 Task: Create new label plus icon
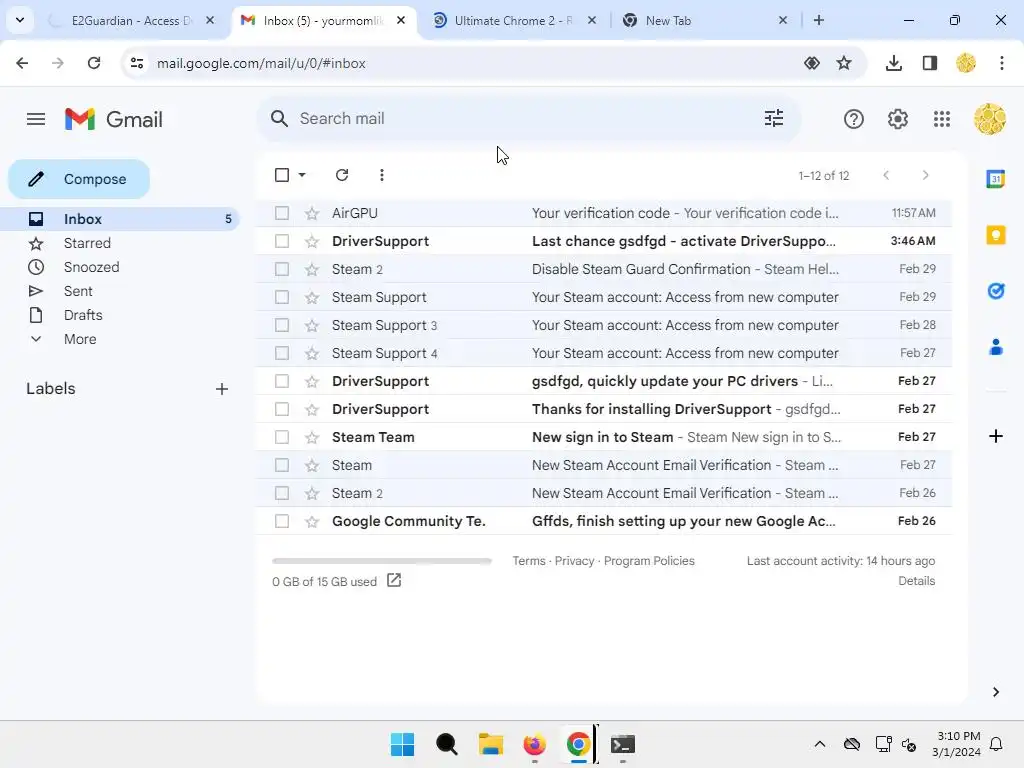222,389
